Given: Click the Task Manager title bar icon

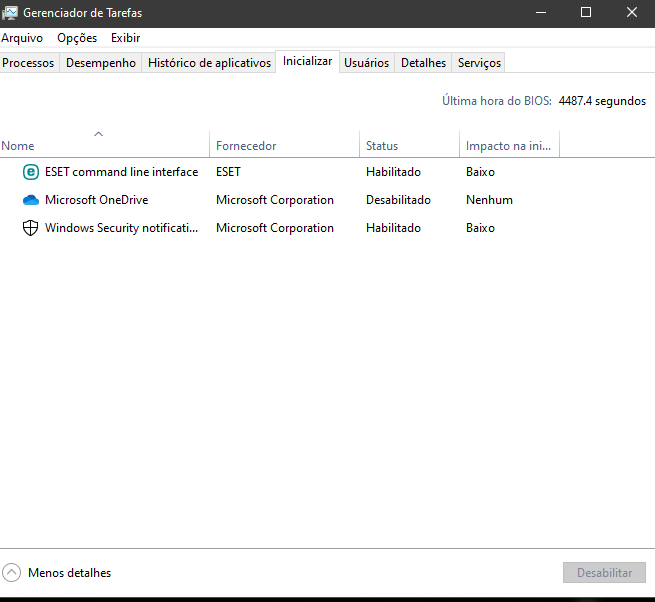Looking at the screenshot, I should 10,13.
